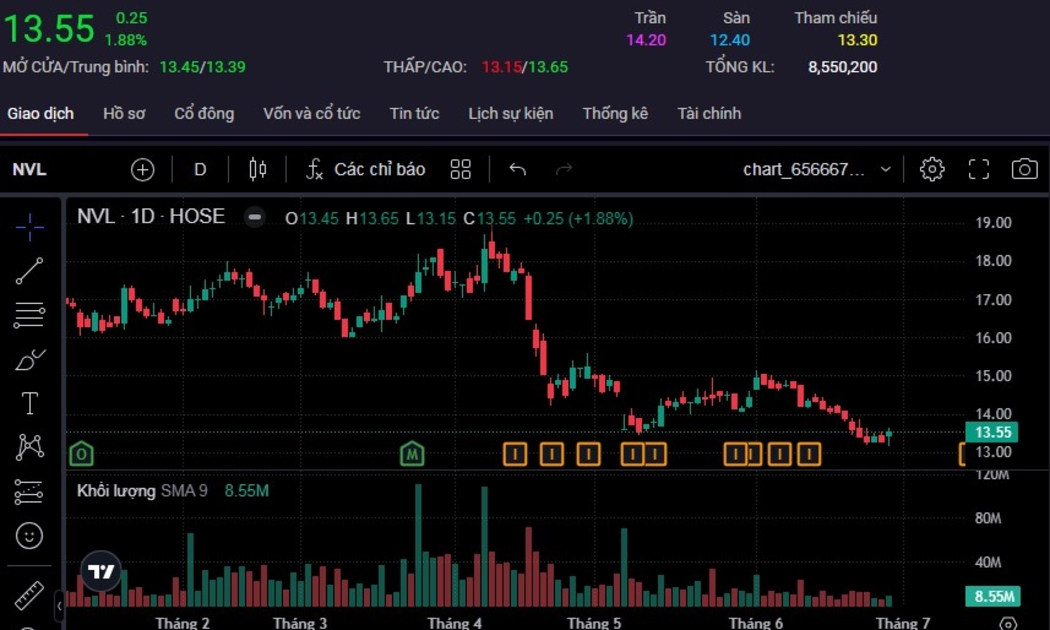
Task: Click the NVL symbol search box
Action: [x=30, y=169]
